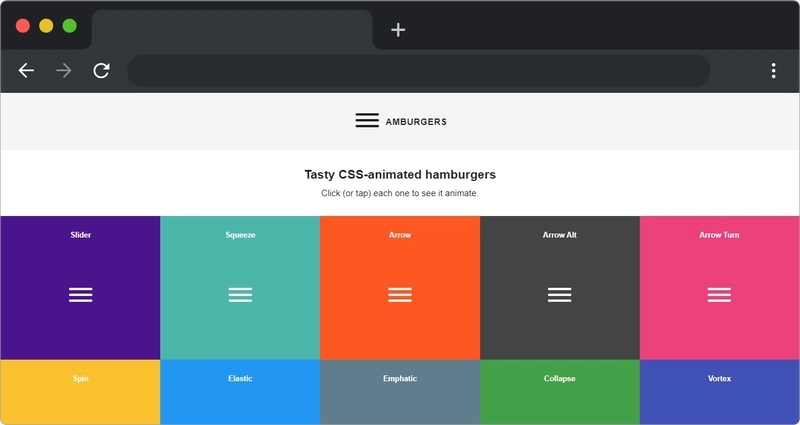Viewport: 800px width, 425px height.
Task: Click the subtitle Click (or tap) each one
Action: pos(400,193)
